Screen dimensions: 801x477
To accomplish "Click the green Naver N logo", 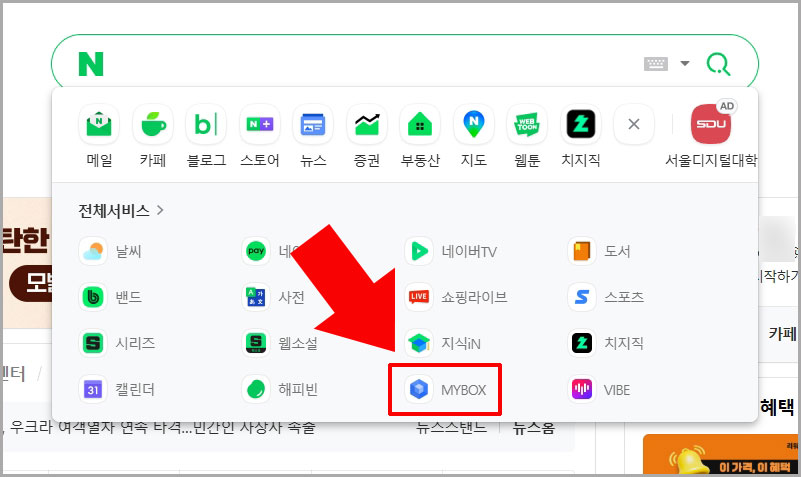I will point(91,64).
